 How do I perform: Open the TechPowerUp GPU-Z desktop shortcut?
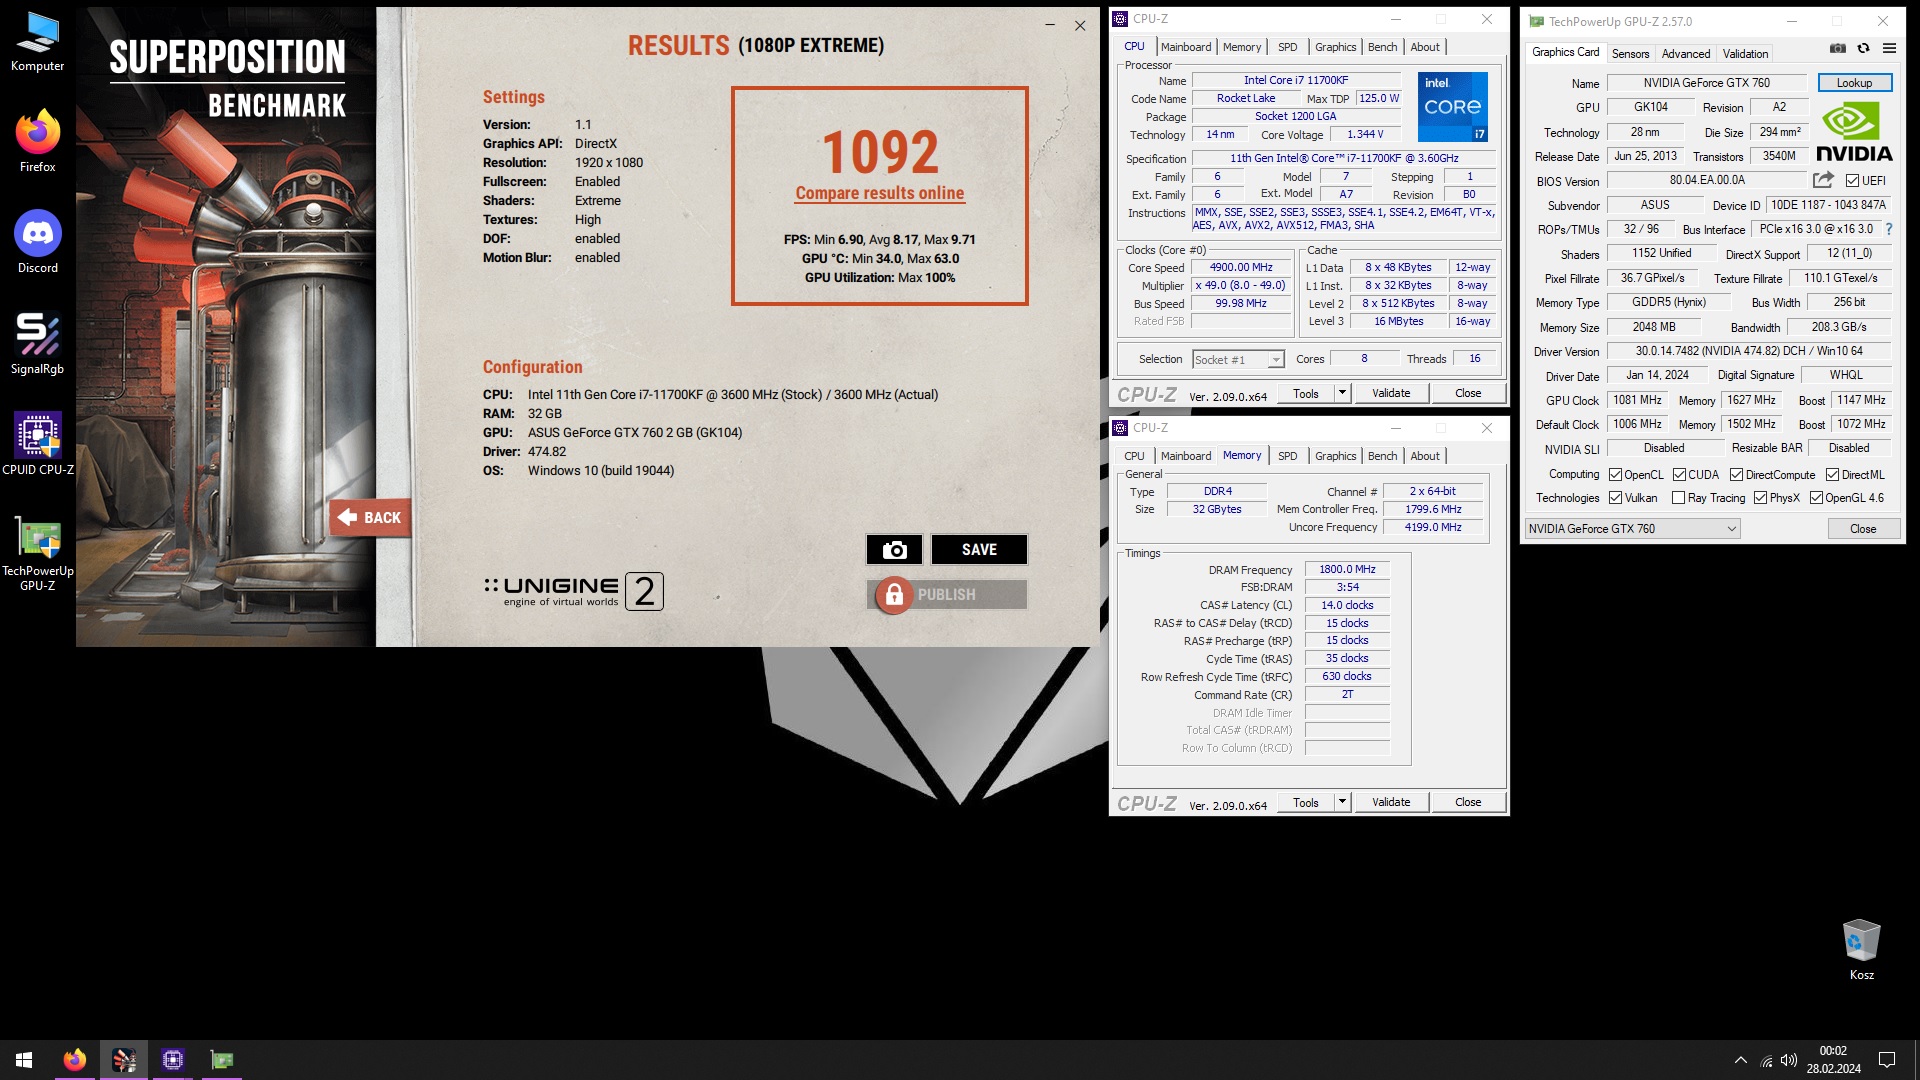point(37,553)
